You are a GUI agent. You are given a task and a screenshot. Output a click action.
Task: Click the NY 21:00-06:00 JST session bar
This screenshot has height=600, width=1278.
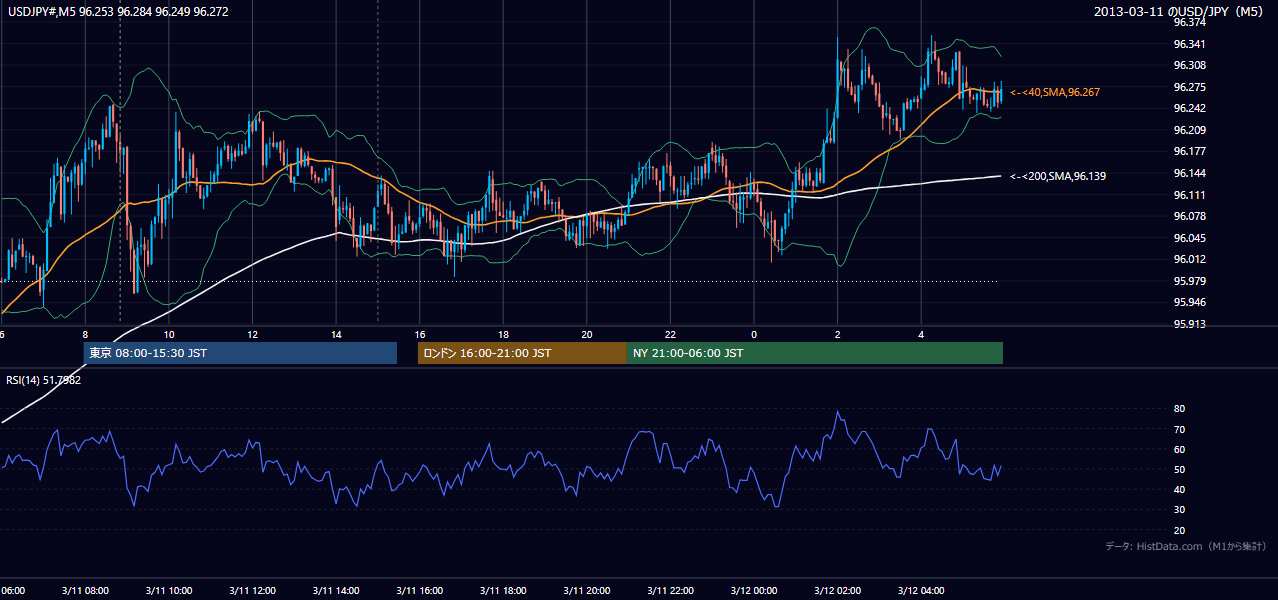click(815, 353)
